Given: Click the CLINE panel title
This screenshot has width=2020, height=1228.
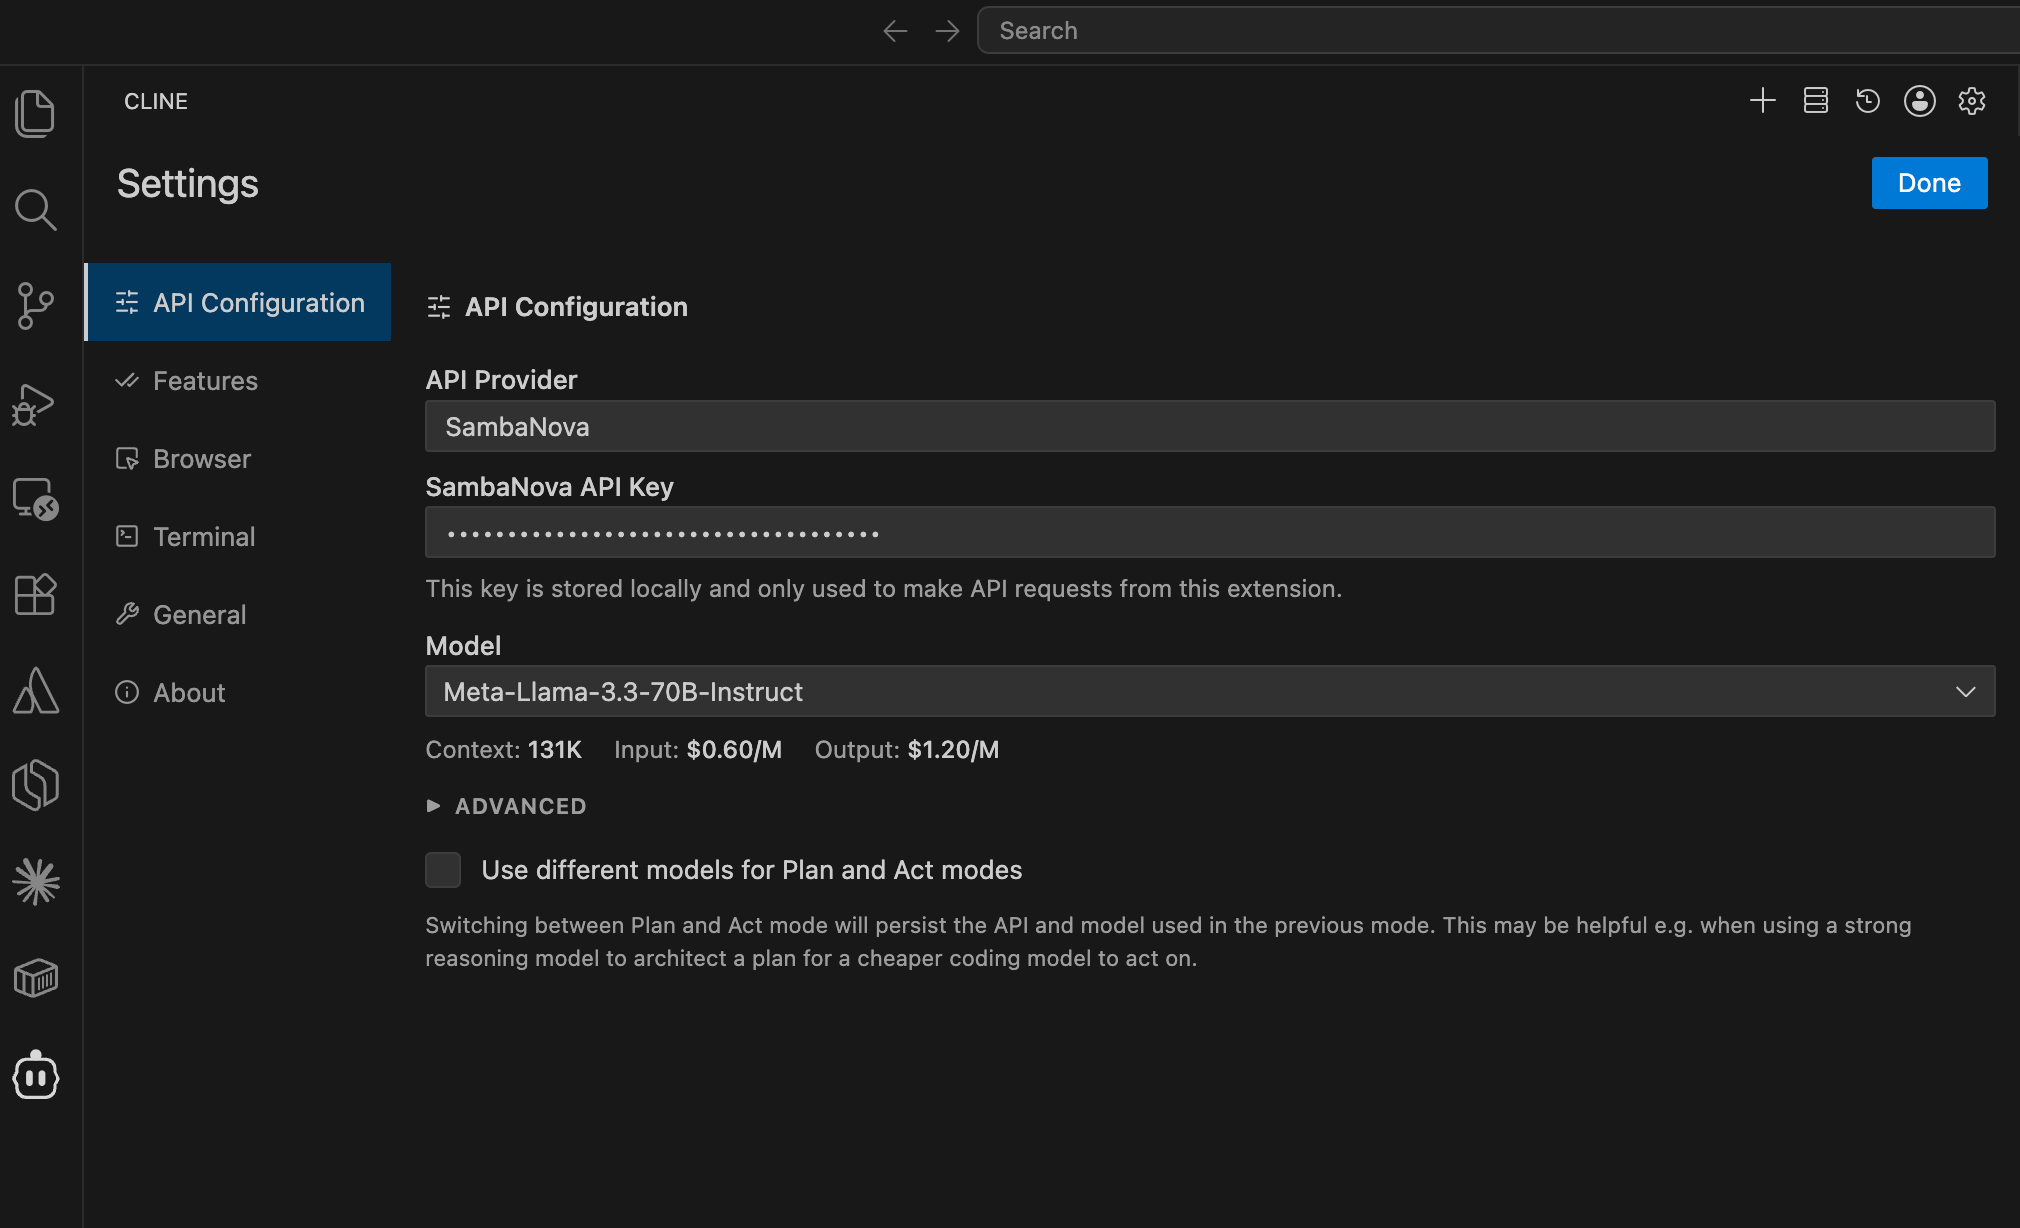Looking at the screenshot, I should coord(156,101).
